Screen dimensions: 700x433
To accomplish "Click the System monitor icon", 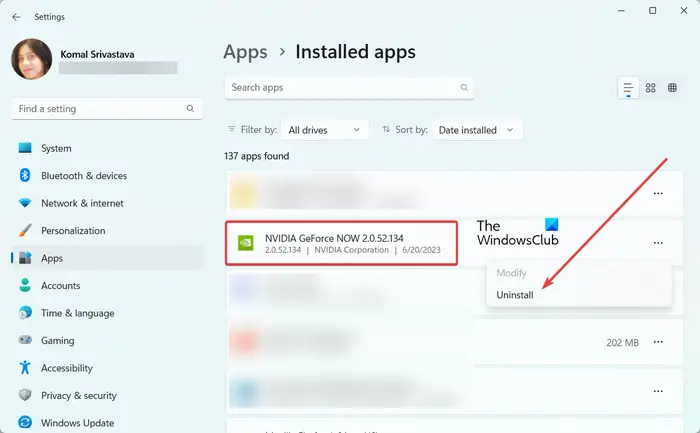I will [25, 148].
